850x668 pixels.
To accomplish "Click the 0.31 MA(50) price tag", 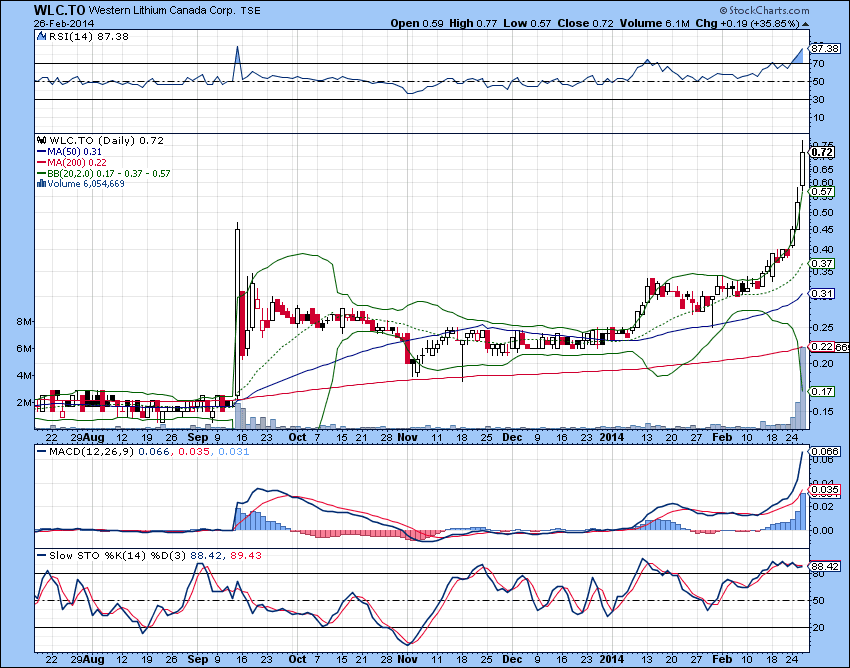I will coord(823,293).
